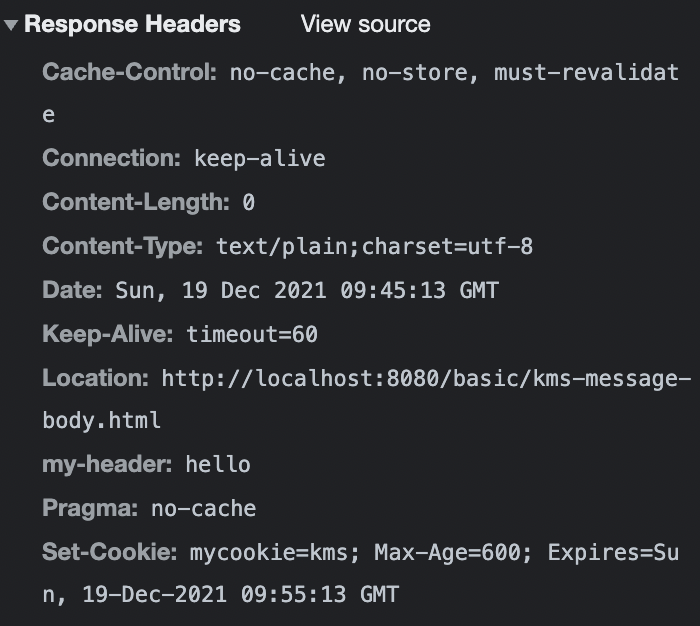Select the timeout=60 value
The image size is (700, 626).
tap(252, 334)
